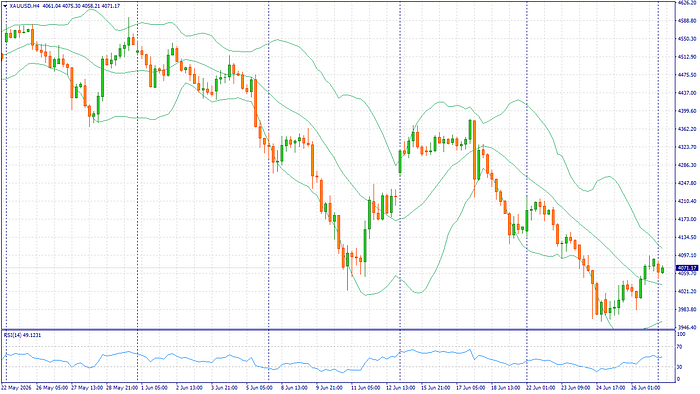Click the 4323.70 price axis label
Image resolution: width=700 pixels, height=394 pixels.
pos(687,147)
